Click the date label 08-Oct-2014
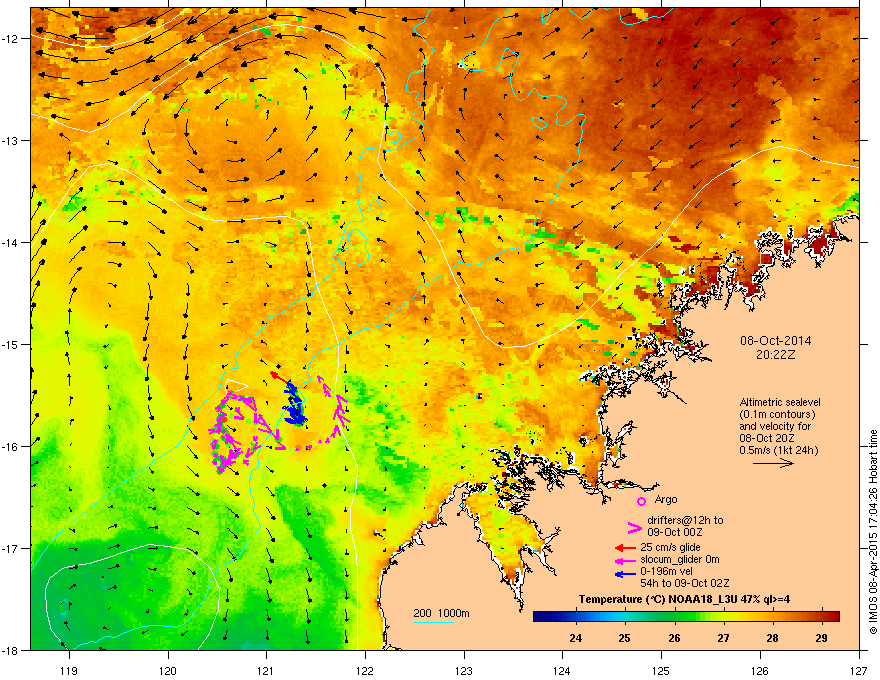 (x=775, y=341)
